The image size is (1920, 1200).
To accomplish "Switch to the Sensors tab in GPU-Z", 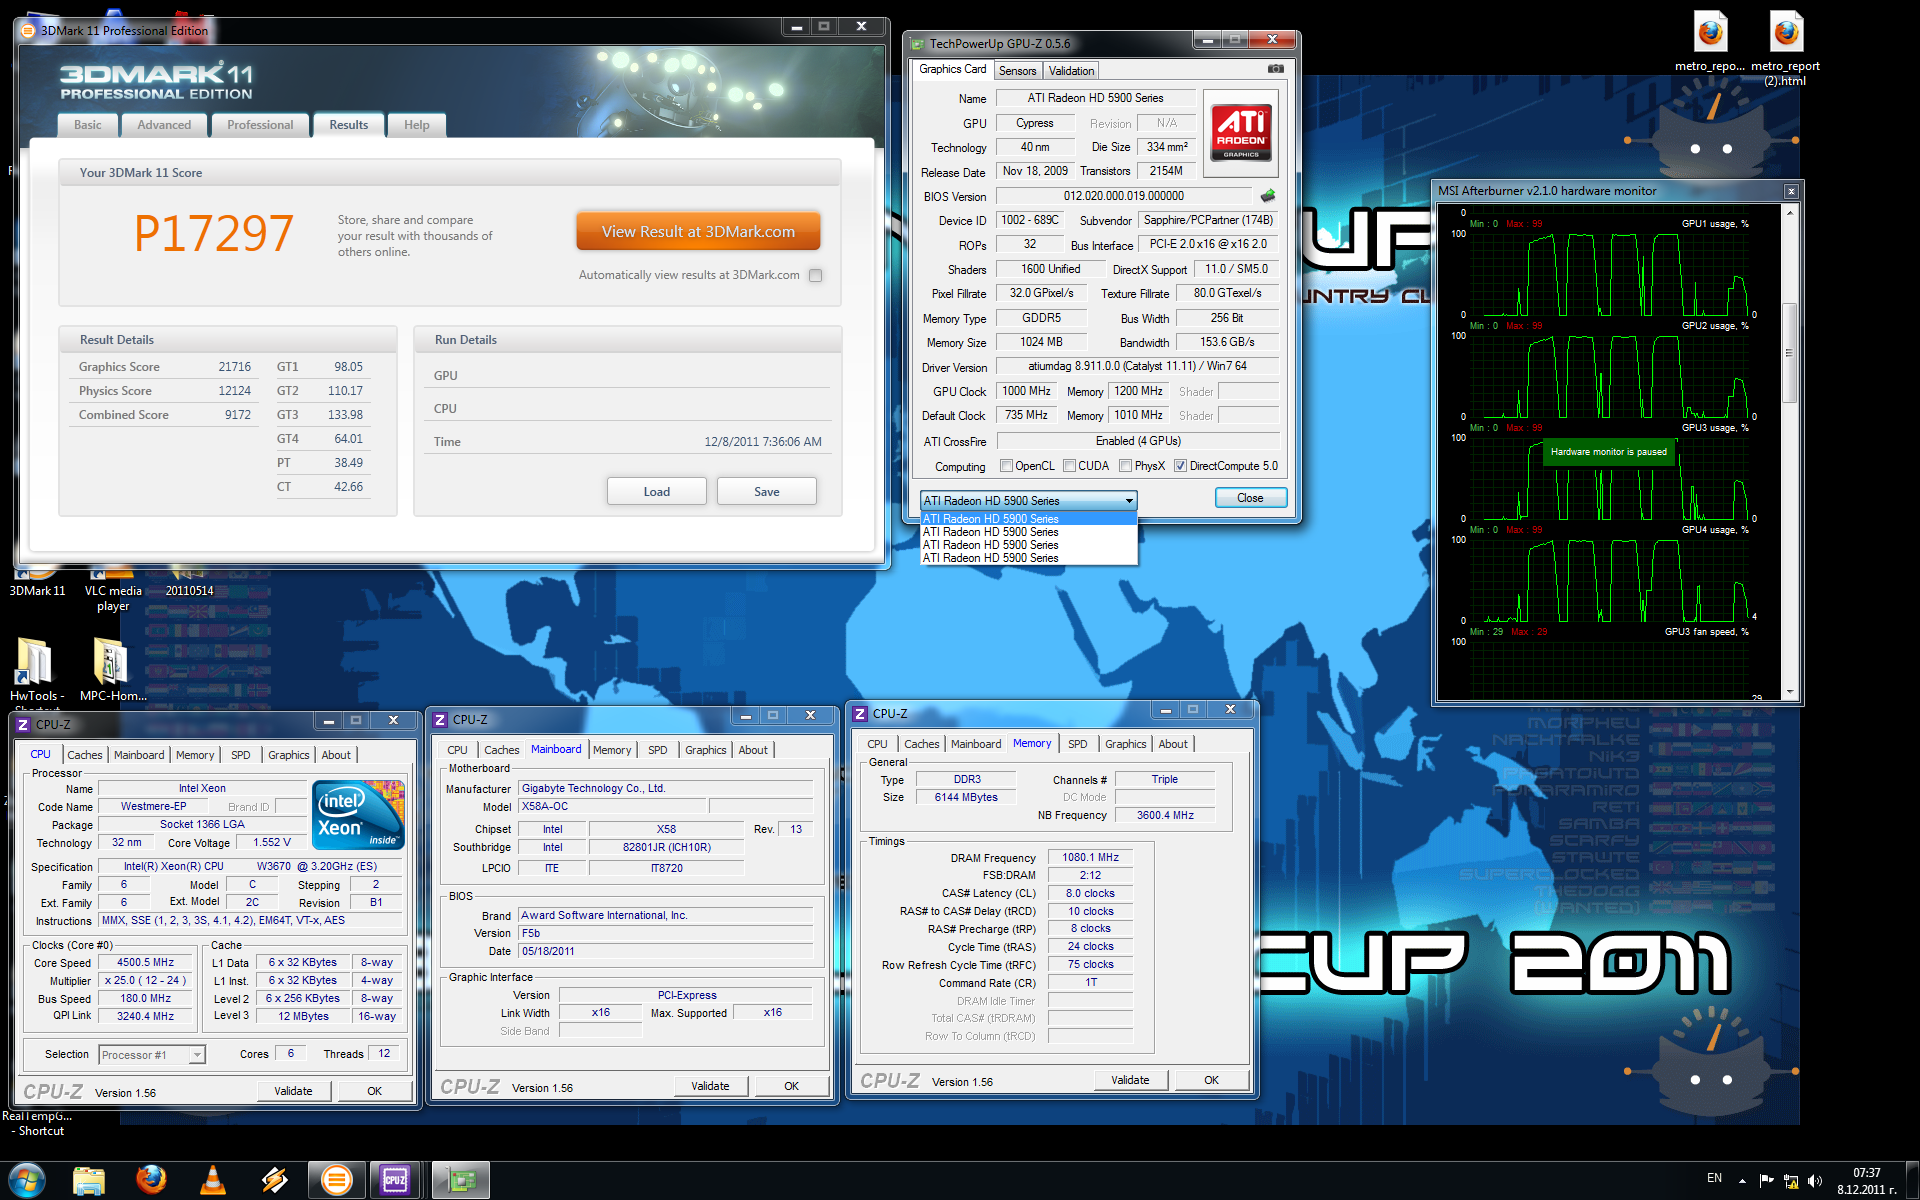I will pos(1017,71).
